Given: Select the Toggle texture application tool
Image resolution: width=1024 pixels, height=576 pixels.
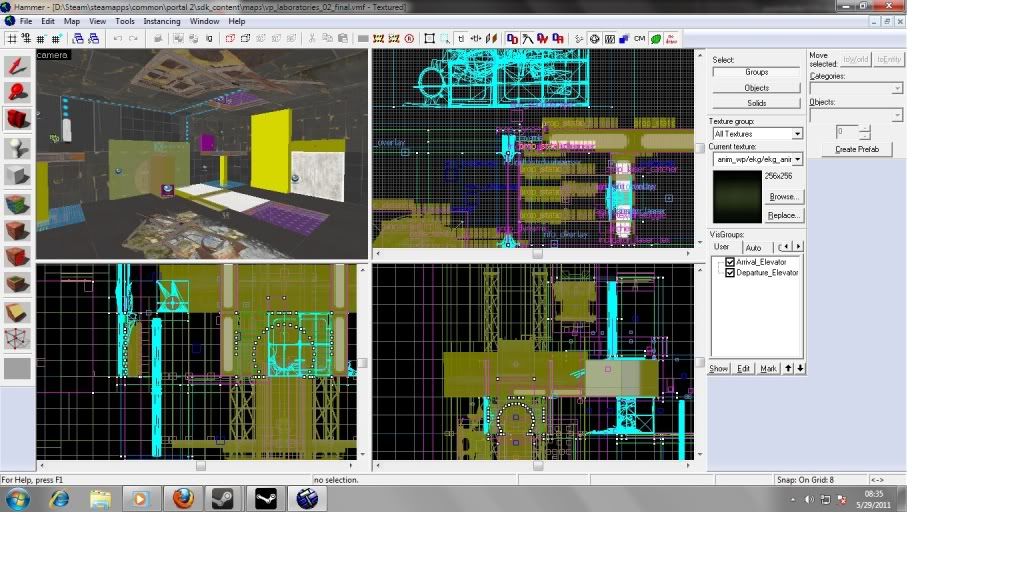Looking at the screenshot, I should (17, 204).
